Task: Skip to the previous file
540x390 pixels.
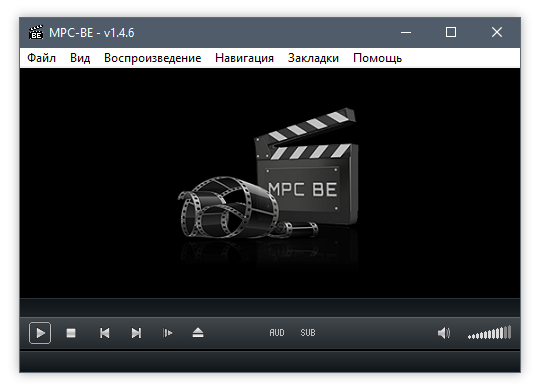Action: click(104, 333)
